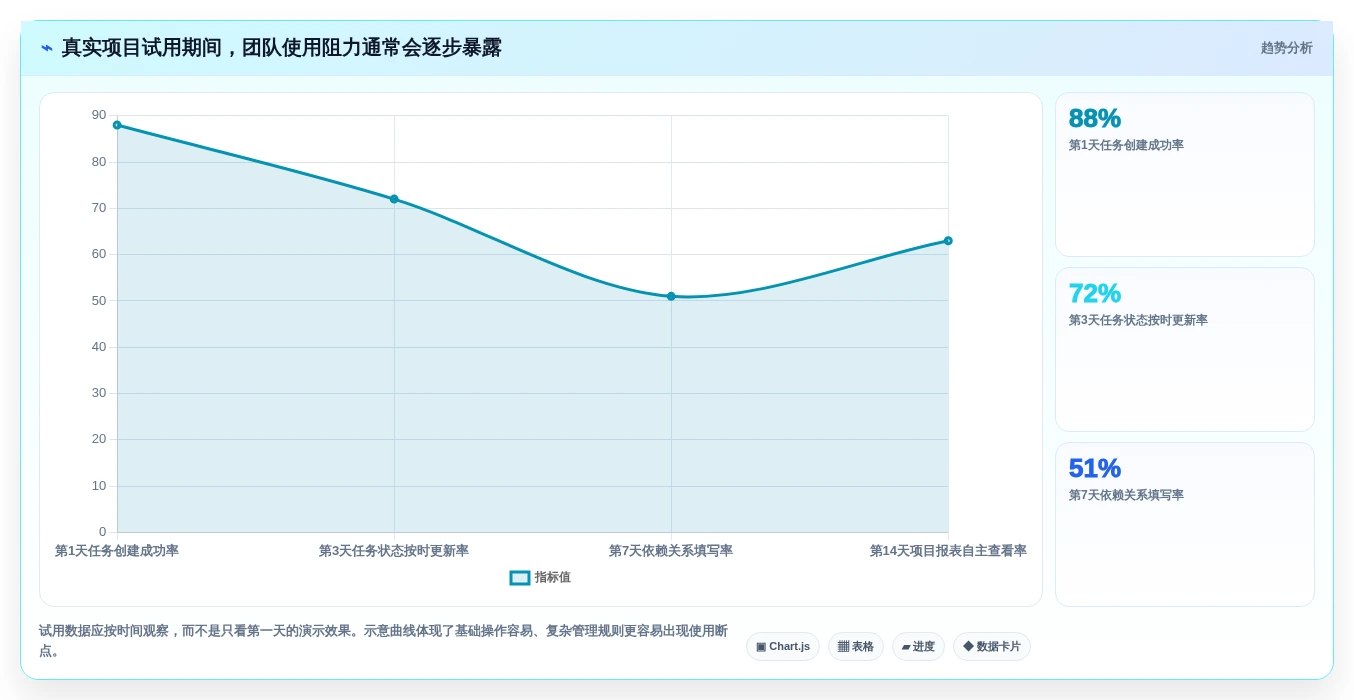1354x700 pixels.
Task: Click card label 第3天任务状态按时更新率
Action: (1138, 320)
